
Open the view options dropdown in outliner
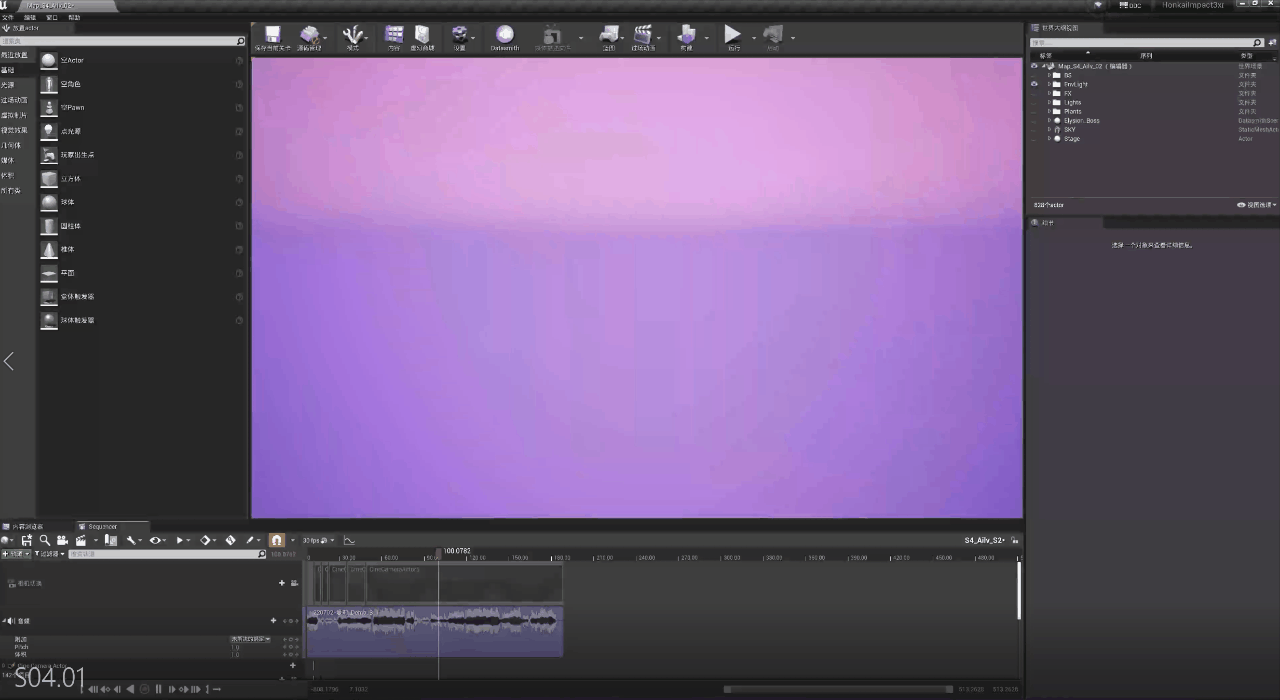(x=1256, y=205)
